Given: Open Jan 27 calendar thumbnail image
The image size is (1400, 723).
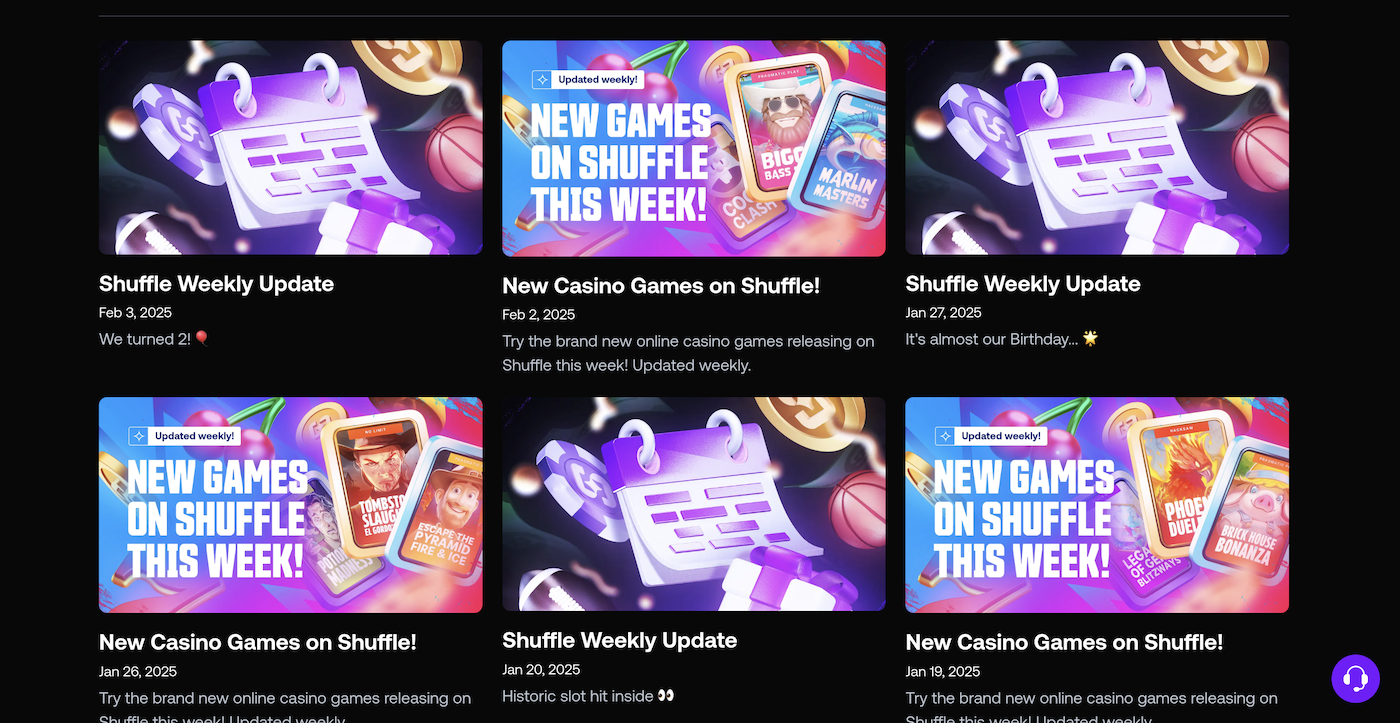Looking at the screenshot, I should pos(1097,148).
